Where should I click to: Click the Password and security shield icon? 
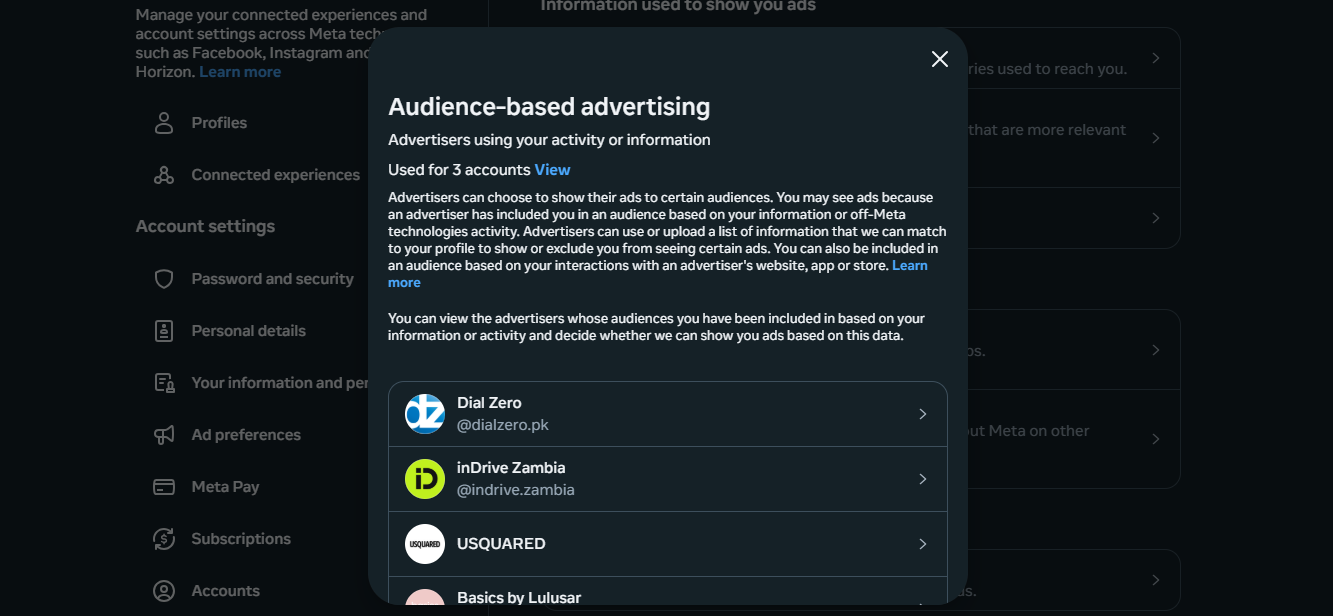coord(164,279)
